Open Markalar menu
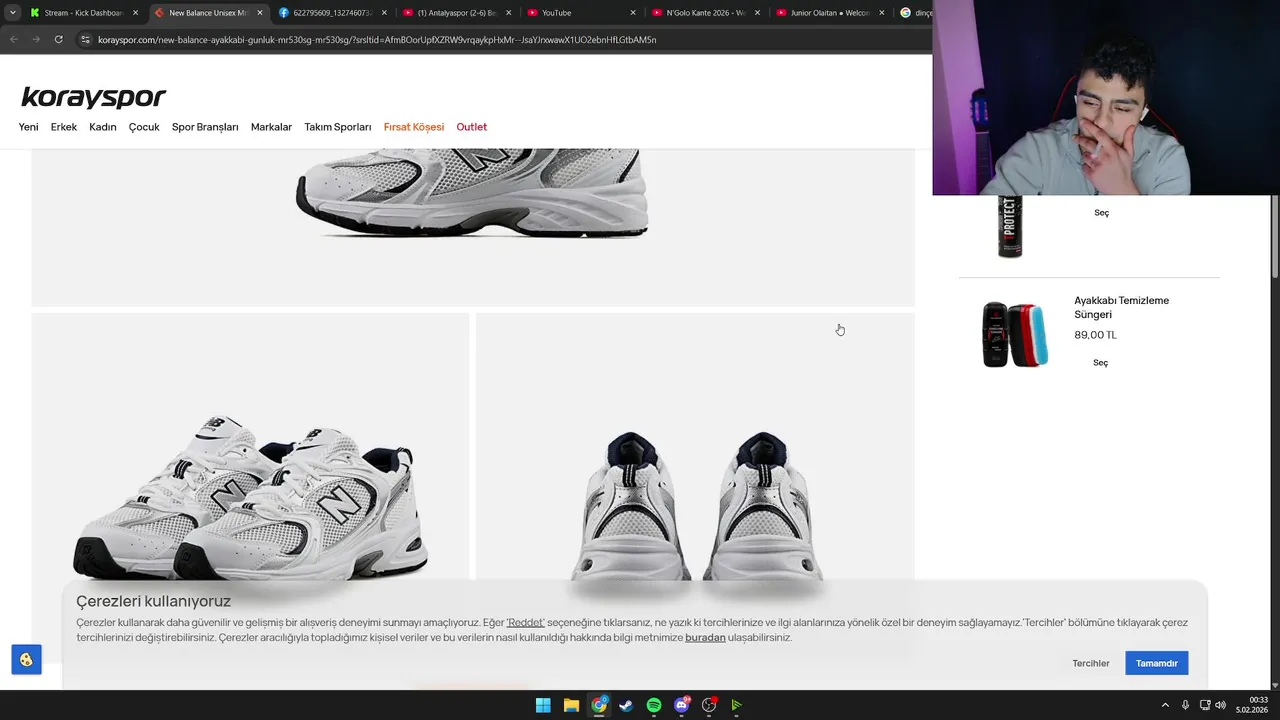Screen dimensions: 1280x720 tap(271, 127)
